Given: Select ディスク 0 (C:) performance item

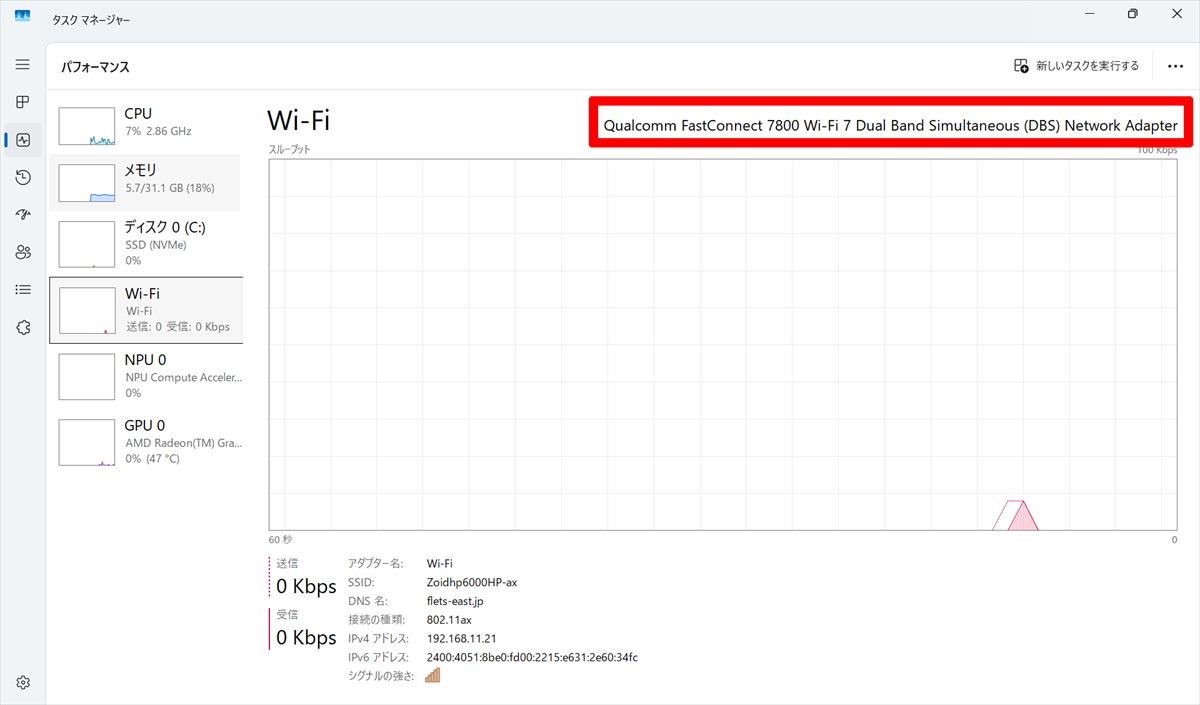Looking at the screenshot, I should (145, 243).
